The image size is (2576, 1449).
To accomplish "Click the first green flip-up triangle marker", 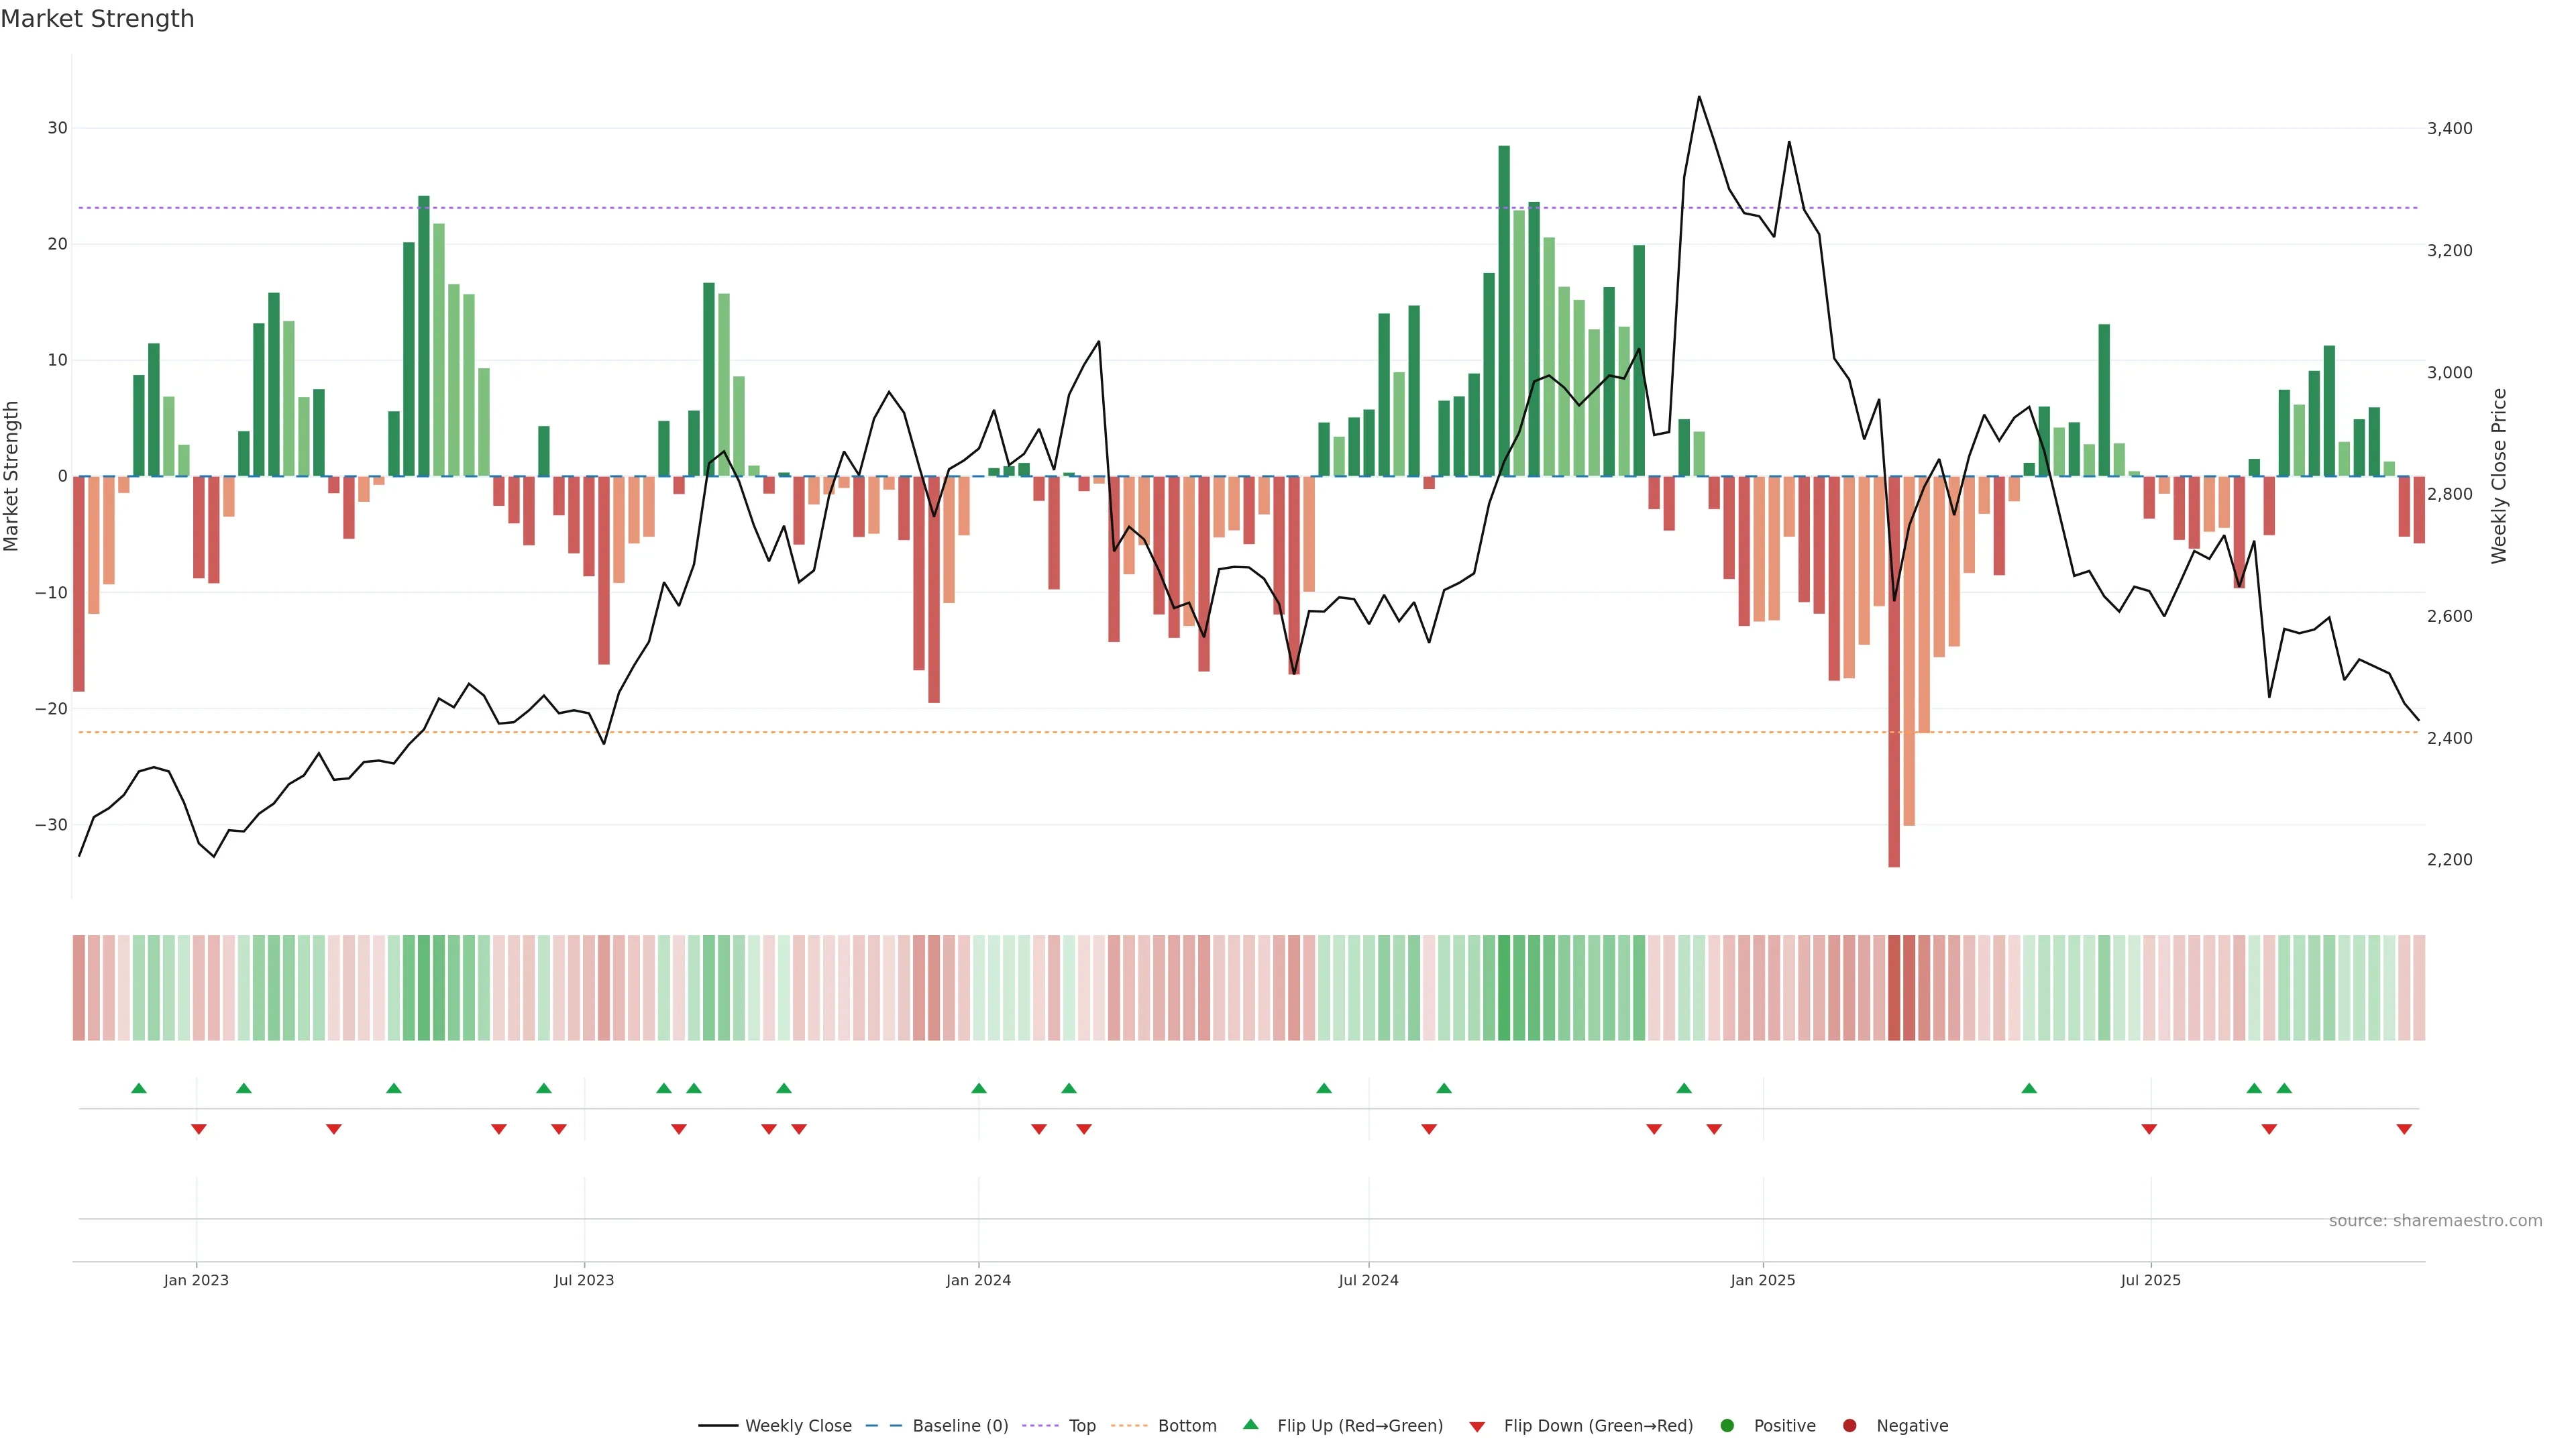I will [x=139, y=1088].
